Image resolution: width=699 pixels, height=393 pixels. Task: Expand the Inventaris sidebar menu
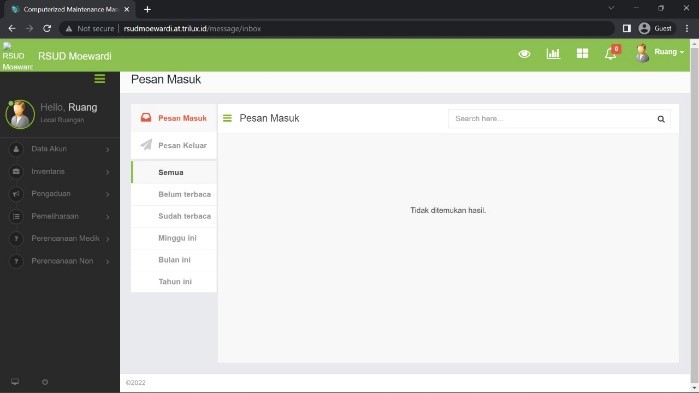60,172
